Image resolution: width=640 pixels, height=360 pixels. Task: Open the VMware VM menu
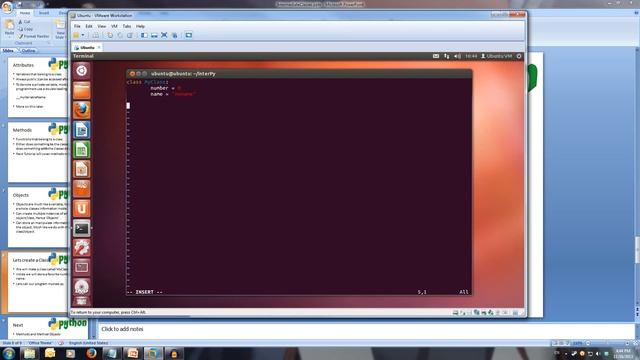[114, 26]
